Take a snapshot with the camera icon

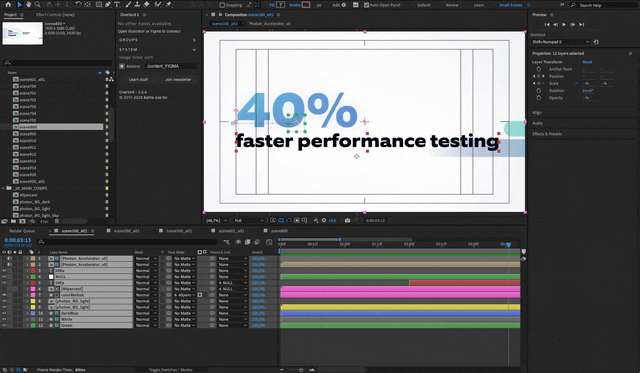347,220
